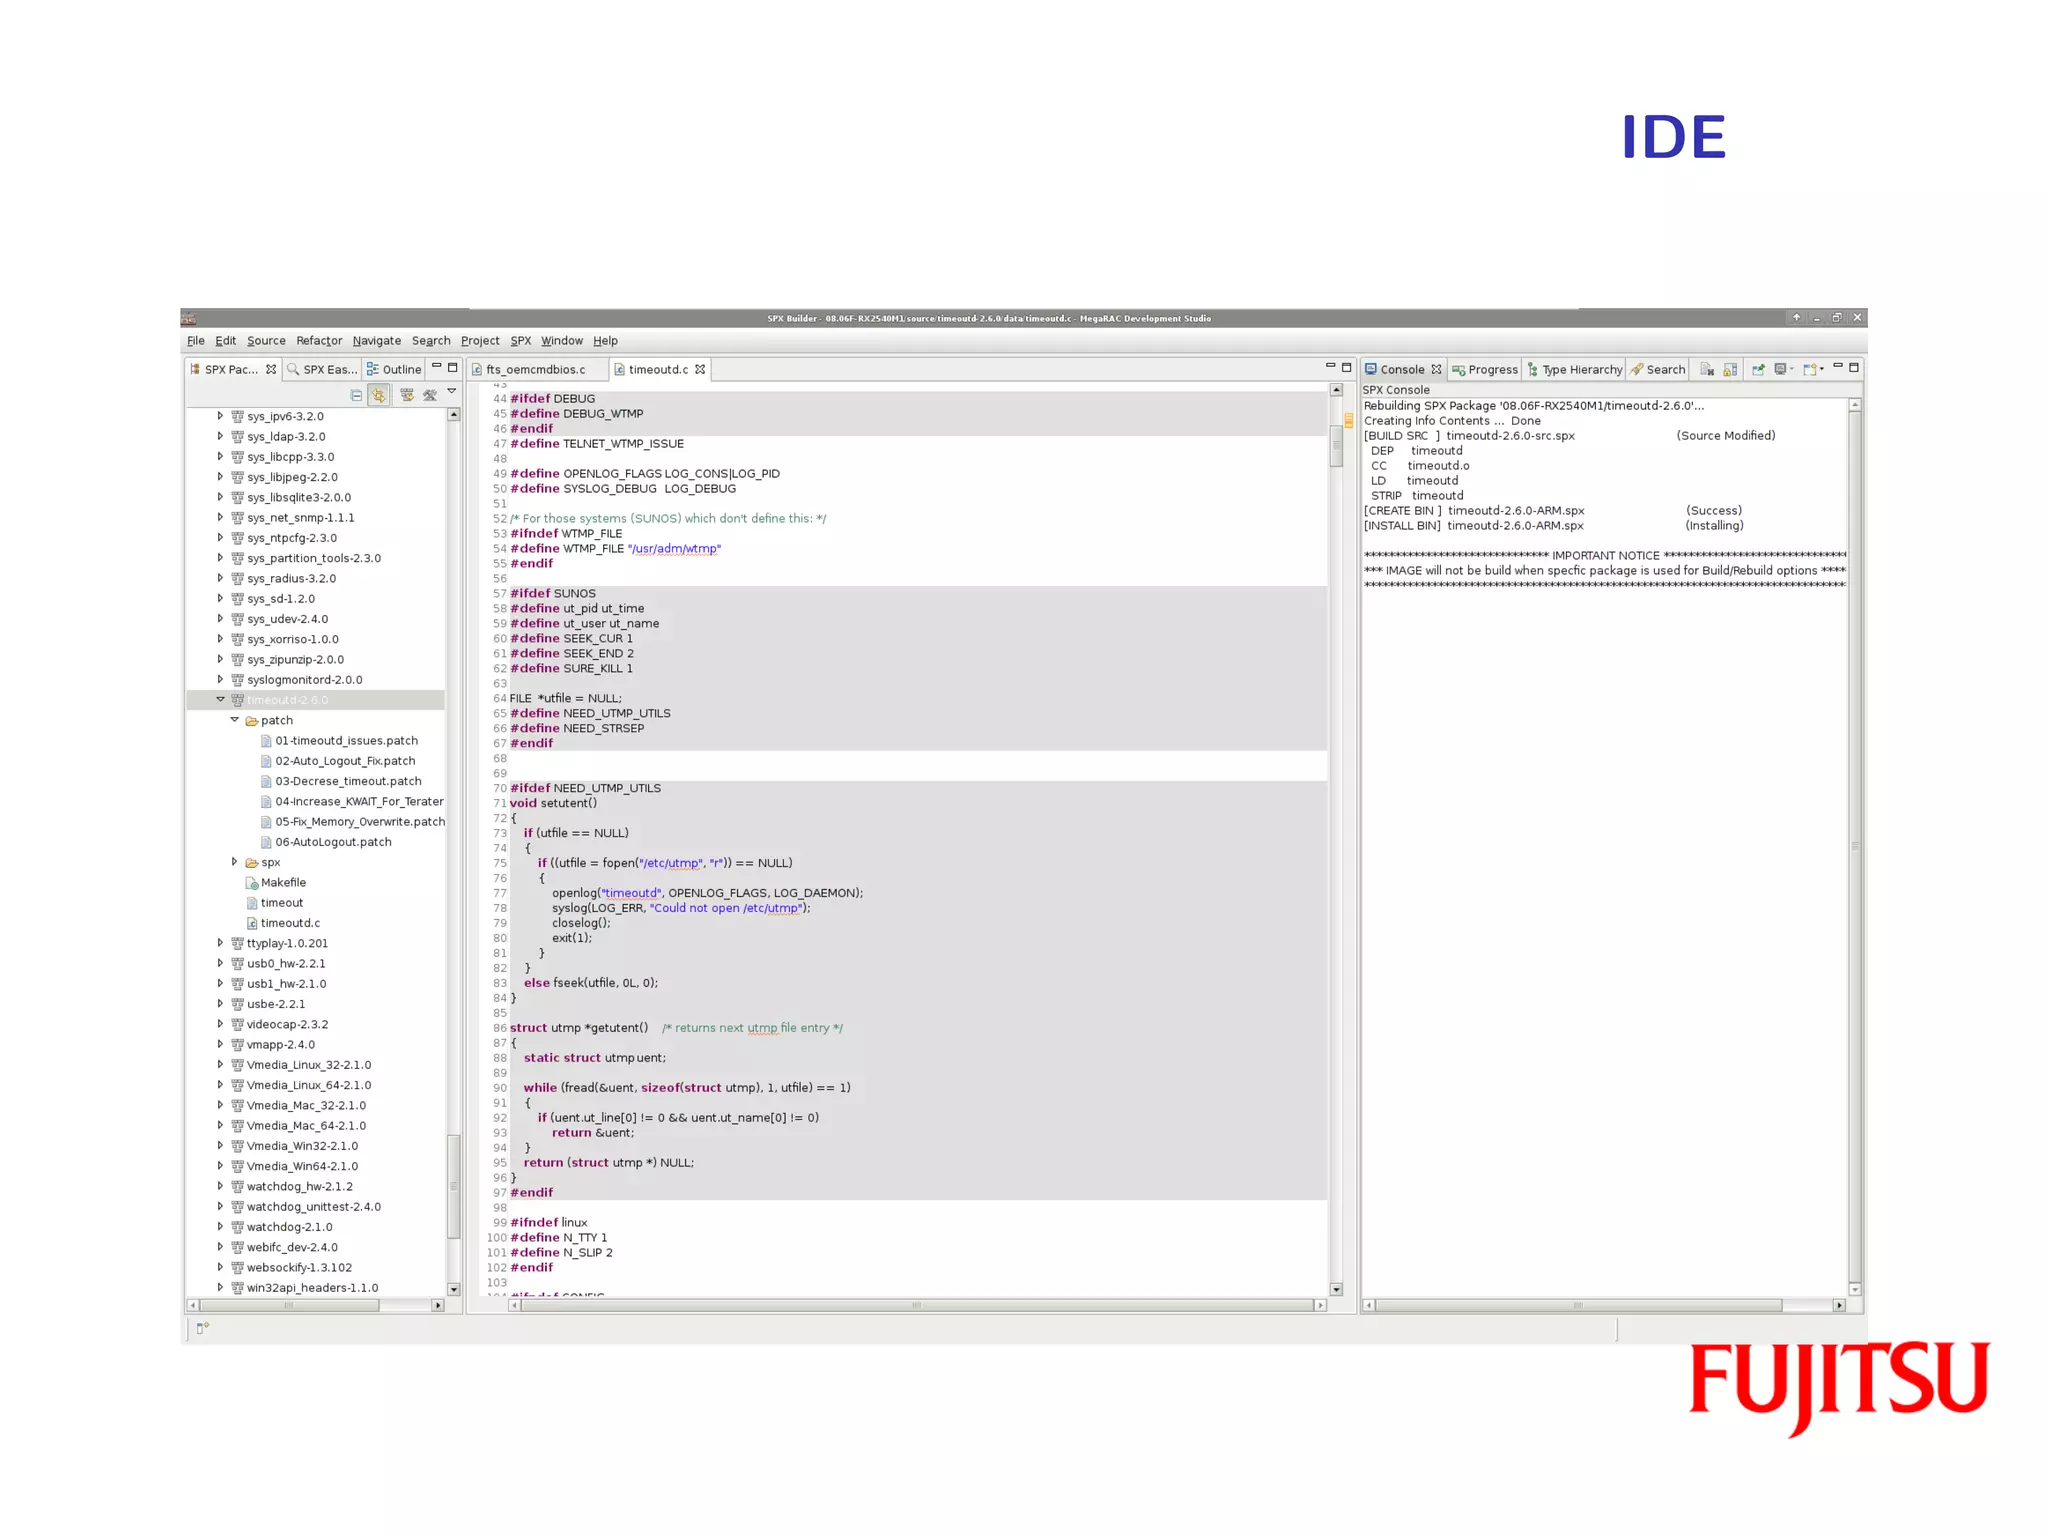2048x1536 pixels.
Task: Clear the console output icon
Action: (1707, 369)
